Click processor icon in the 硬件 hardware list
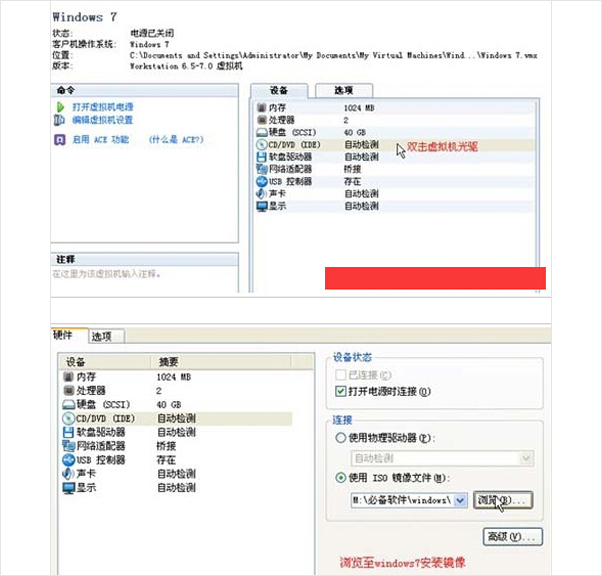Viewport: 602px width, 576px height. pyautogui.click(x=68, y=391)
